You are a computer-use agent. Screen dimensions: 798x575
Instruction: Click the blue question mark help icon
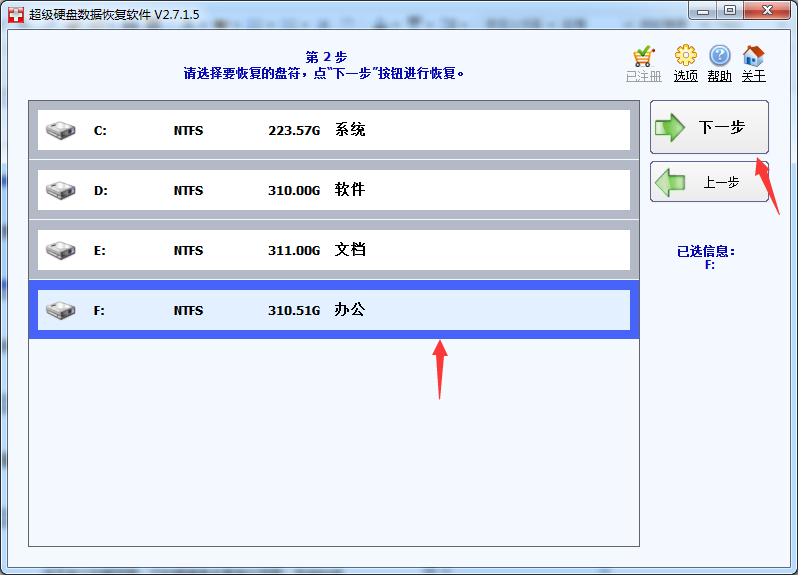pyautogui.click(x=719, y=56)
